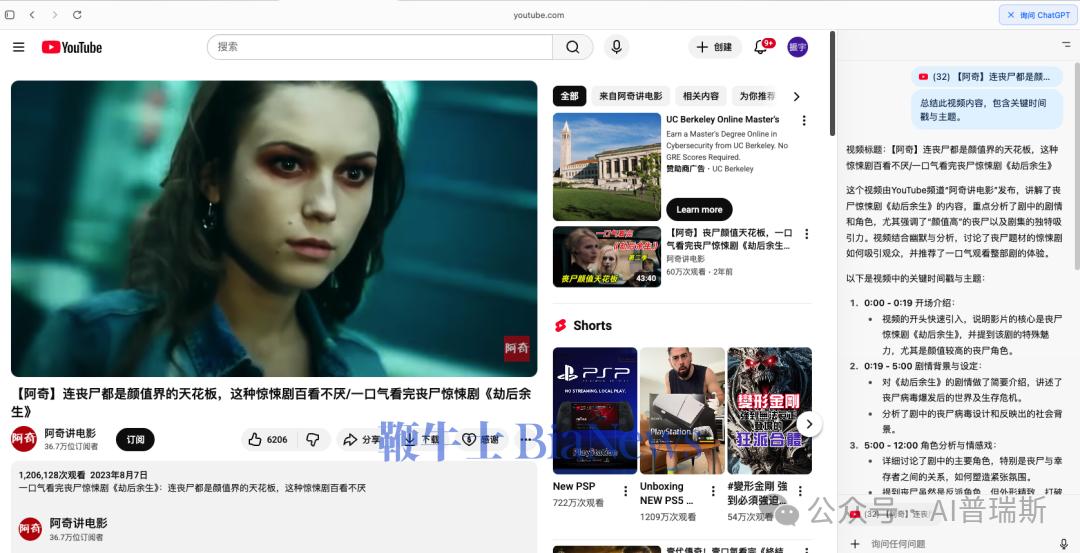
Task: Open options for New PSP short
Action: click(625, 491)
